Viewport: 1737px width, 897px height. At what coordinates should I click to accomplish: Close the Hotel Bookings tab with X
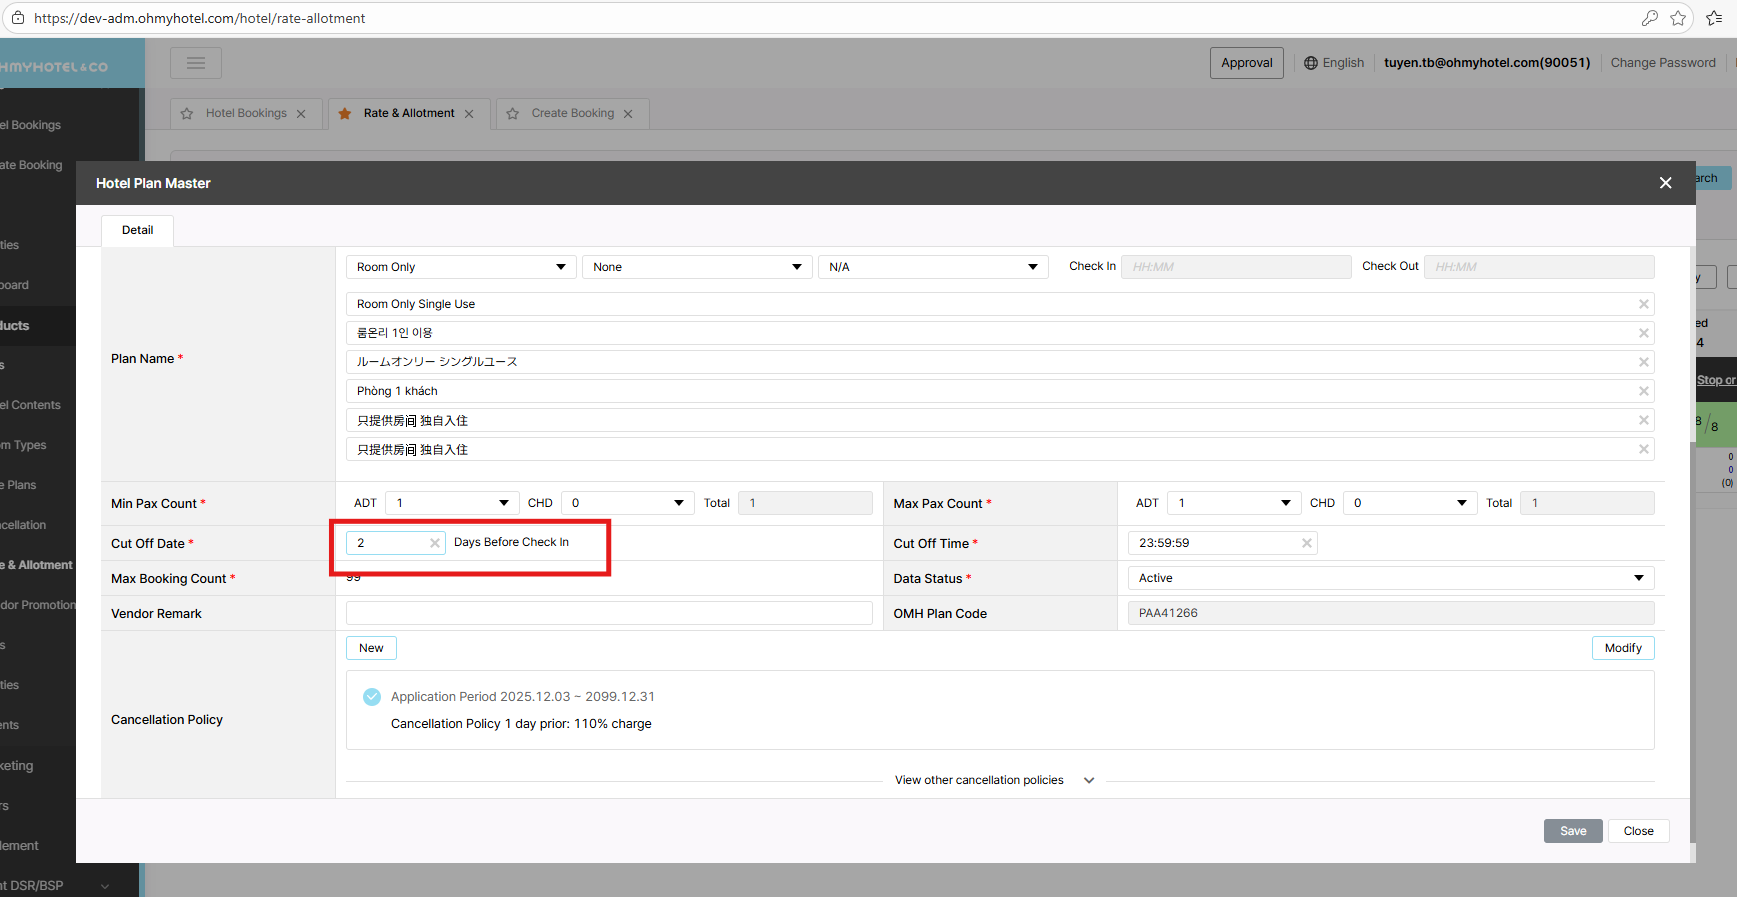301,114
